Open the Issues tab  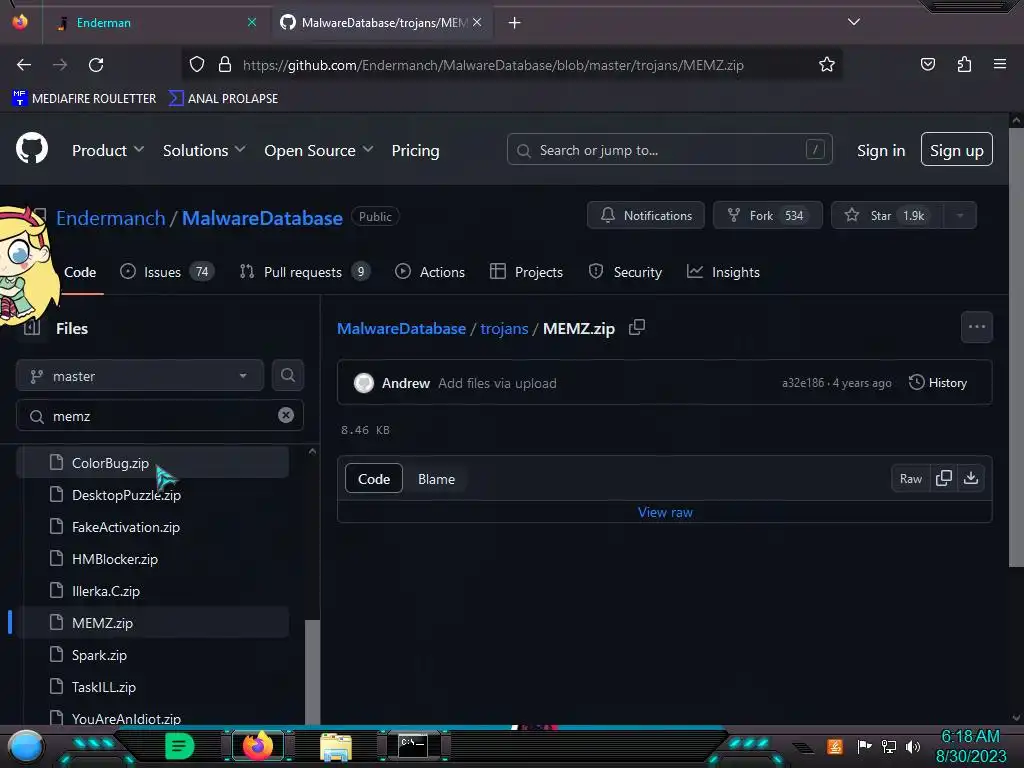(x=167, y=272)
